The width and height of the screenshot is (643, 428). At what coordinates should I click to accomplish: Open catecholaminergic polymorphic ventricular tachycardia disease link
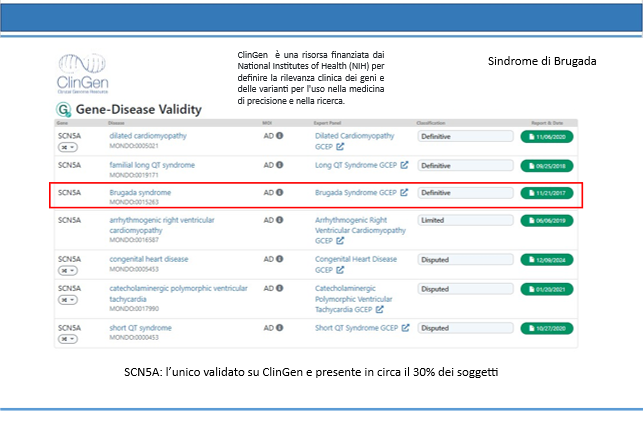(x=178, y=294)
